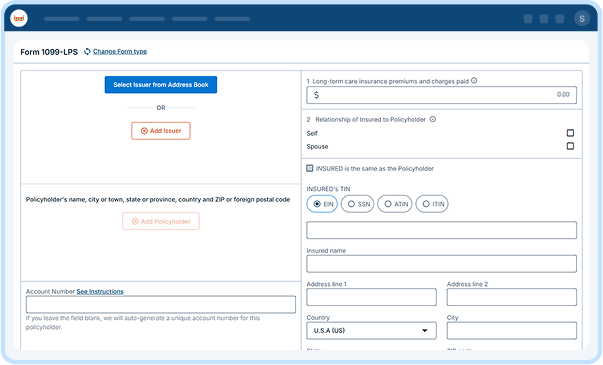Select the ITIN radio option
This screenshot has height=365, width=603.
coord(432,204)
